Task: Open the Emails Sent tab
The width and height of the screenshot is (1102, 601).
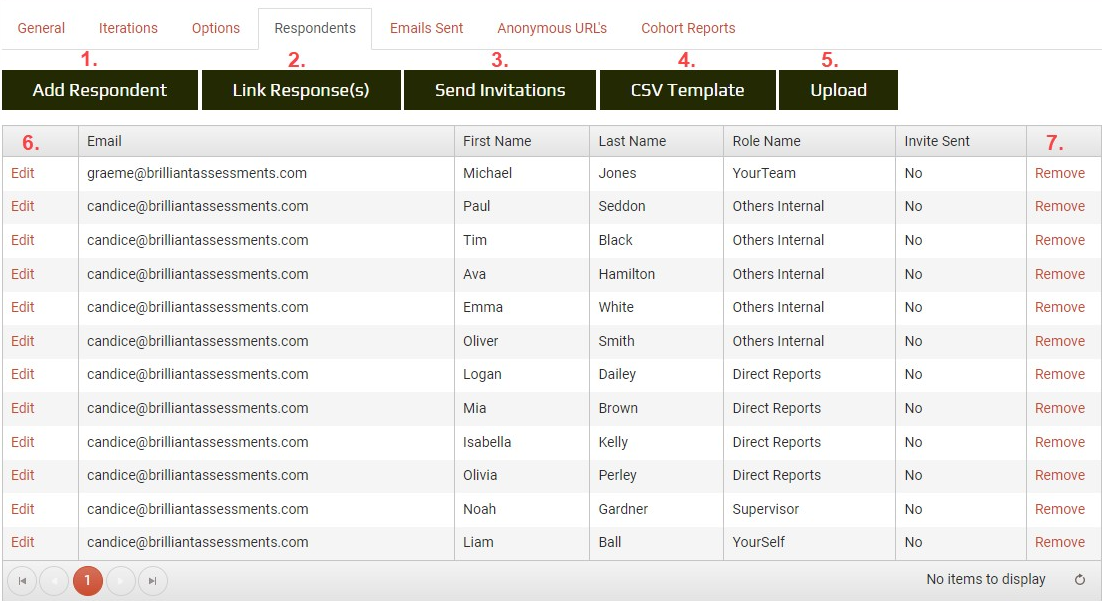Action: click(x=426, y=28)
